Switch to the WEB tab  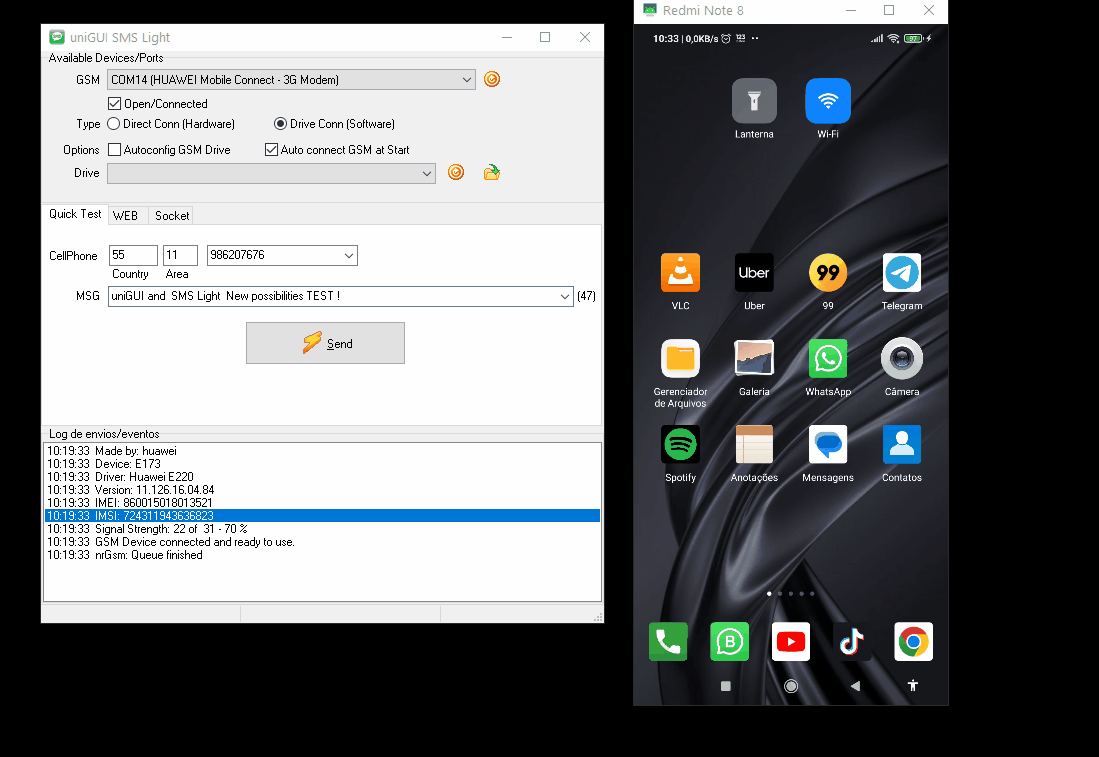pos(126,216)
